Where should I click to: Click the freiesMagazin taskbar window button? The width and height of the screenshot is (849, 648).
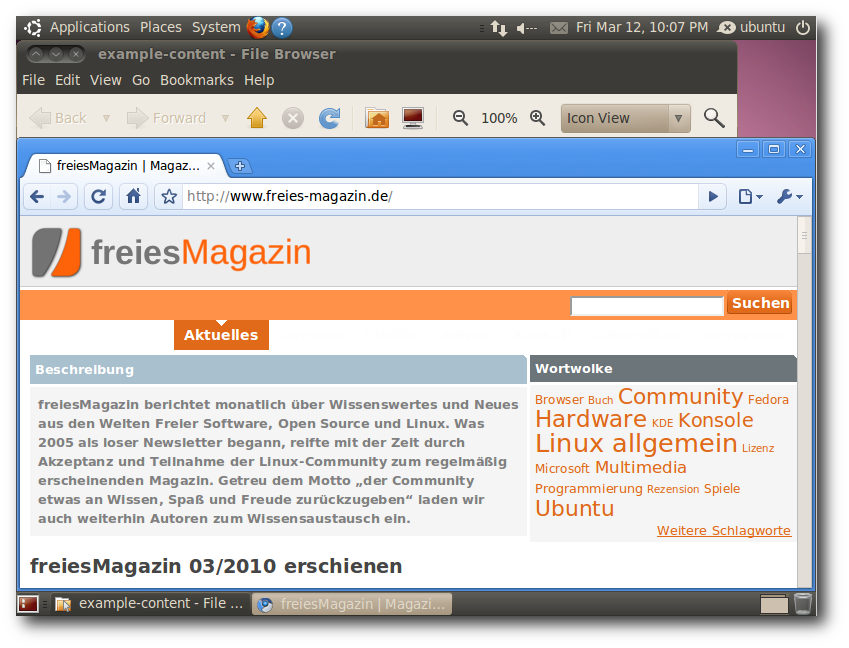click(x=352, y=604)
